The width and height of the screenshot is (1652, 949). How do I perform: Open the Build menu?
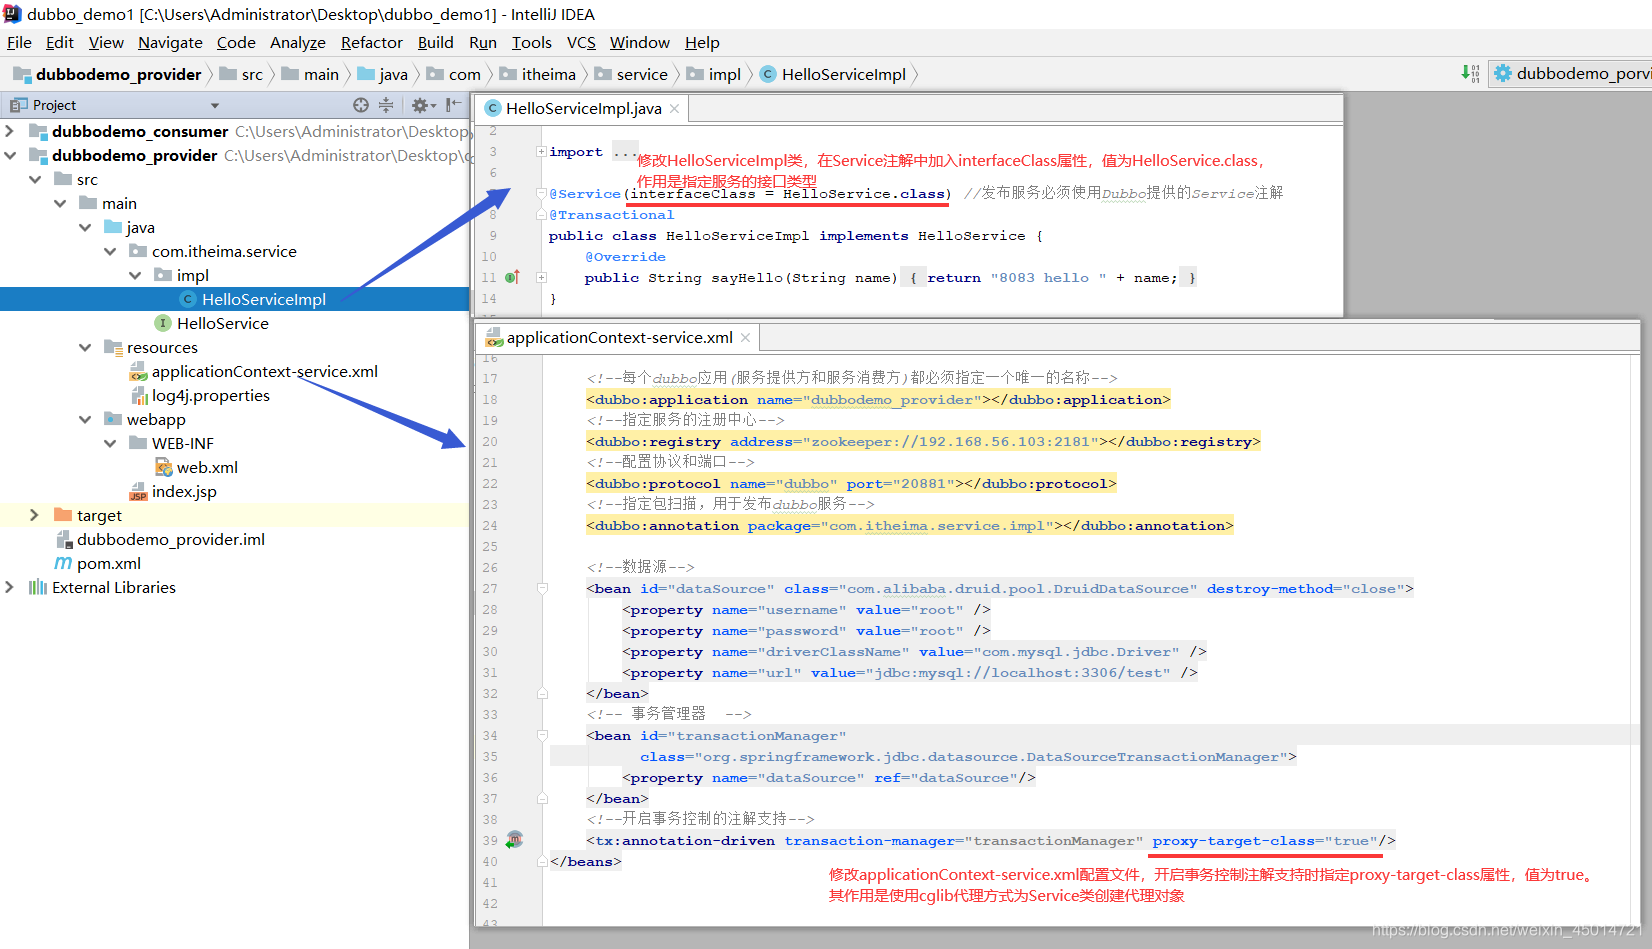point(435,42)
